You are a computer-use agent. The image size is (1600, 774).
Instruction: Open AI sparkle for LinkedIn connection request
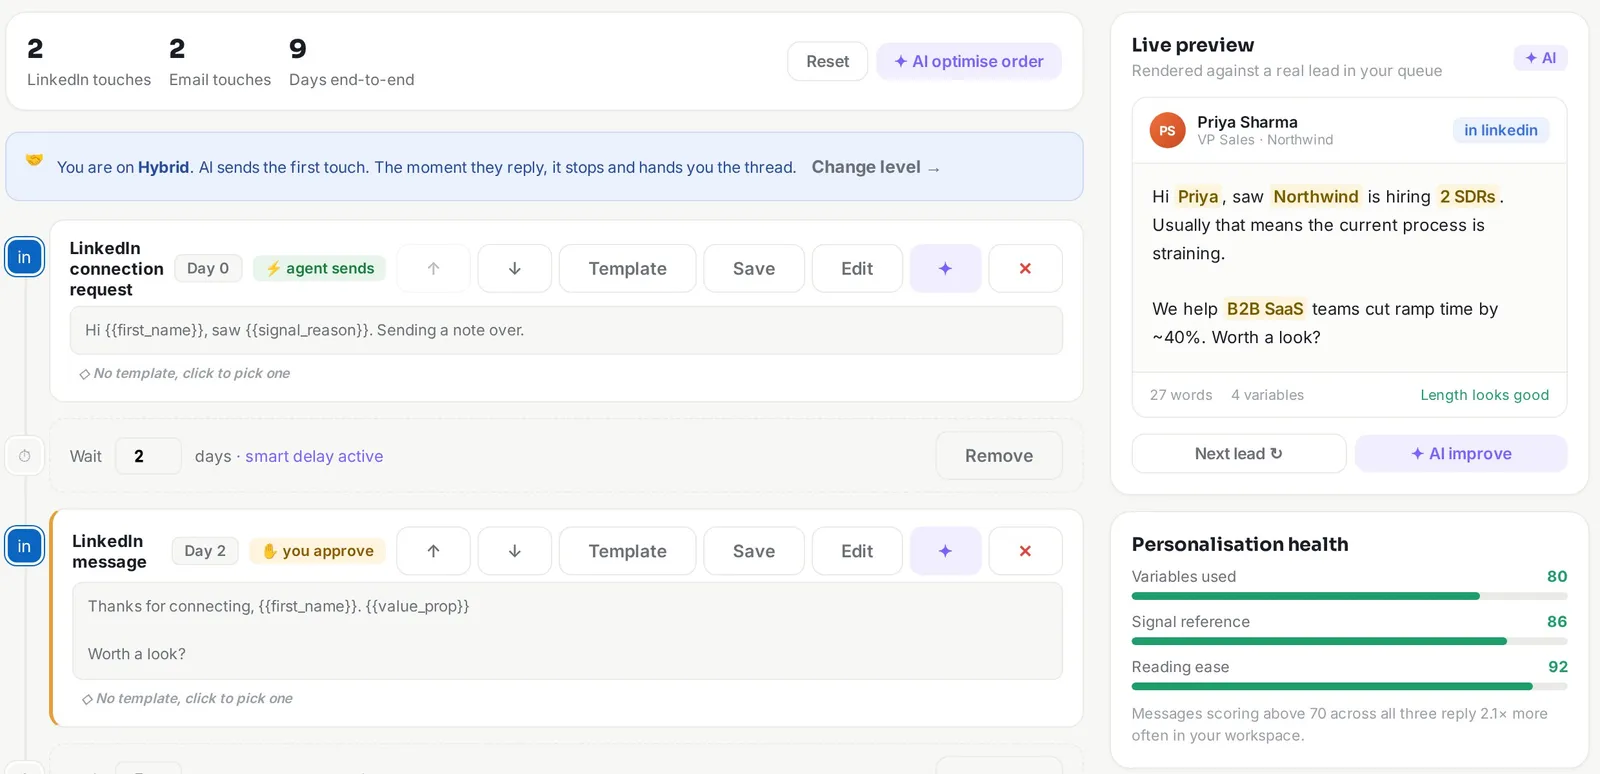(945, 268)
